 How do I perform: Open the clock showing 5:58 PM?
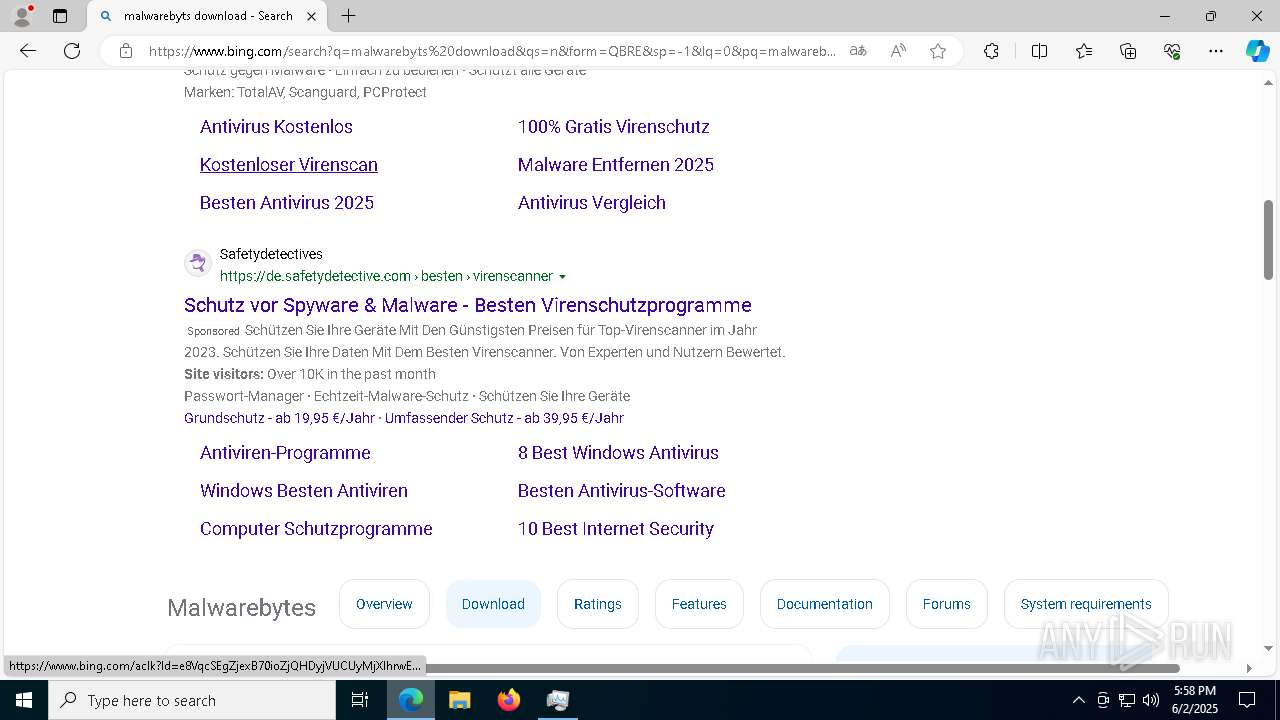(x=1195, y=700)
